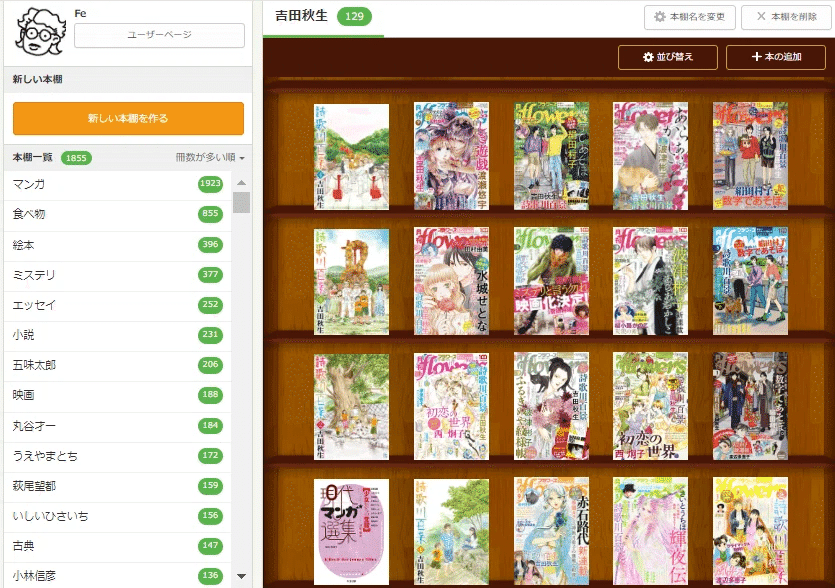Open bottom-row pink cover 輝夜伝

coord(650,532)
